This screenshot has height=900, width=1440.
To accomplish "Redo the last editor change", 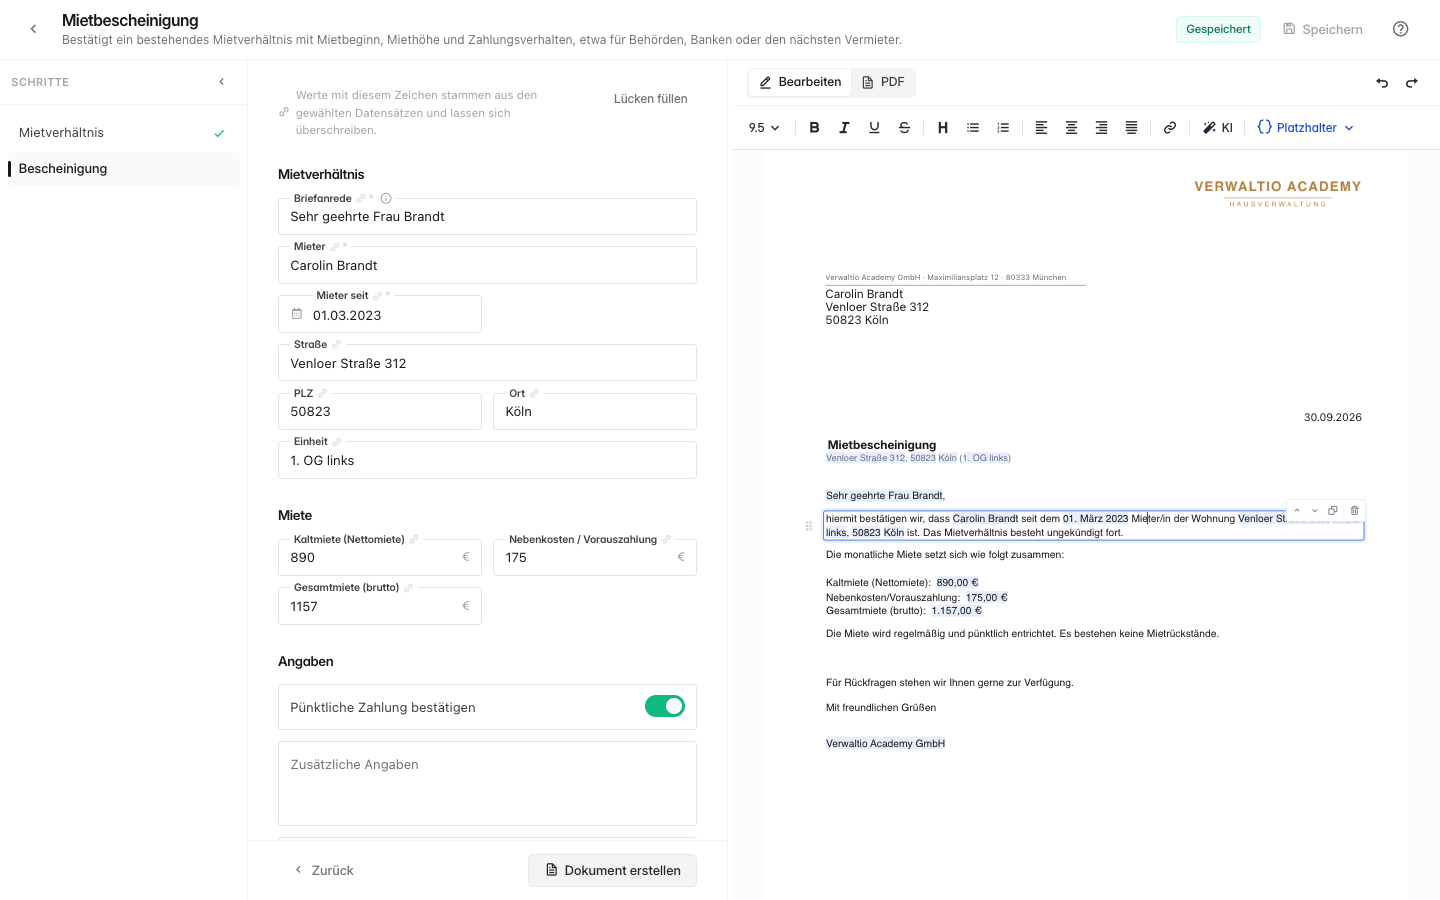I will 1412,83.
